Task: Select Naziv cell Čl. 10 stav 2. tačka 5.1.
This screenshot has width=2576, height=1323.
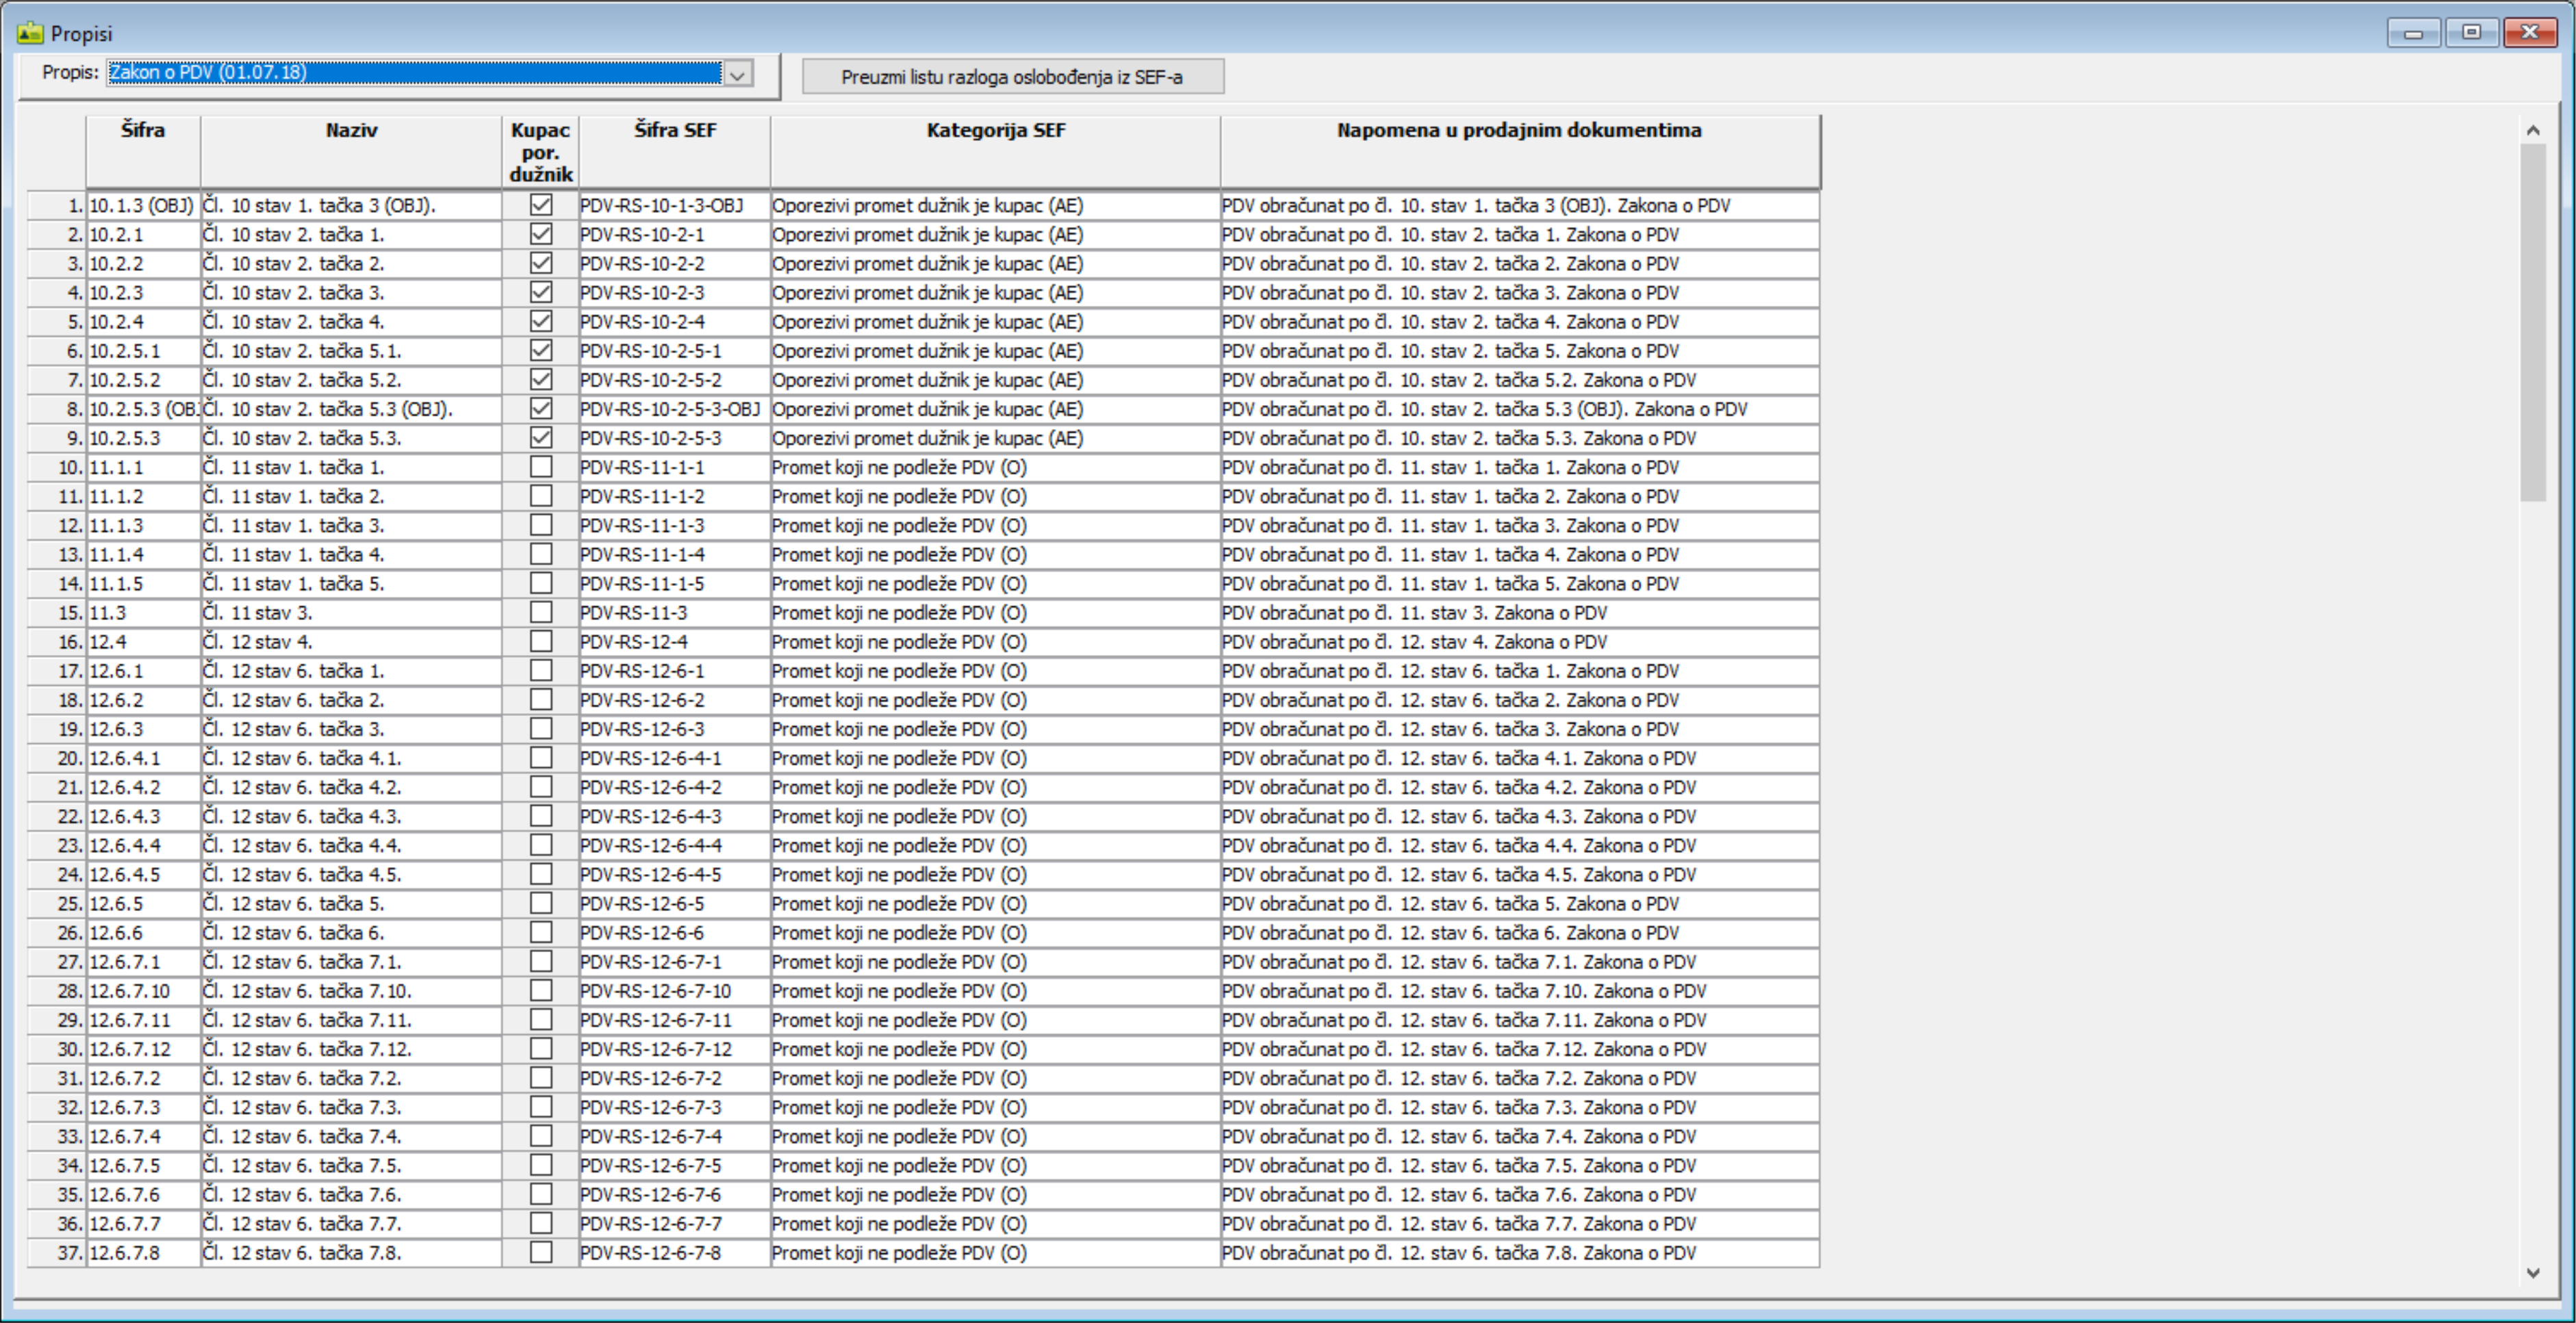Action: (x=352, y=350)
